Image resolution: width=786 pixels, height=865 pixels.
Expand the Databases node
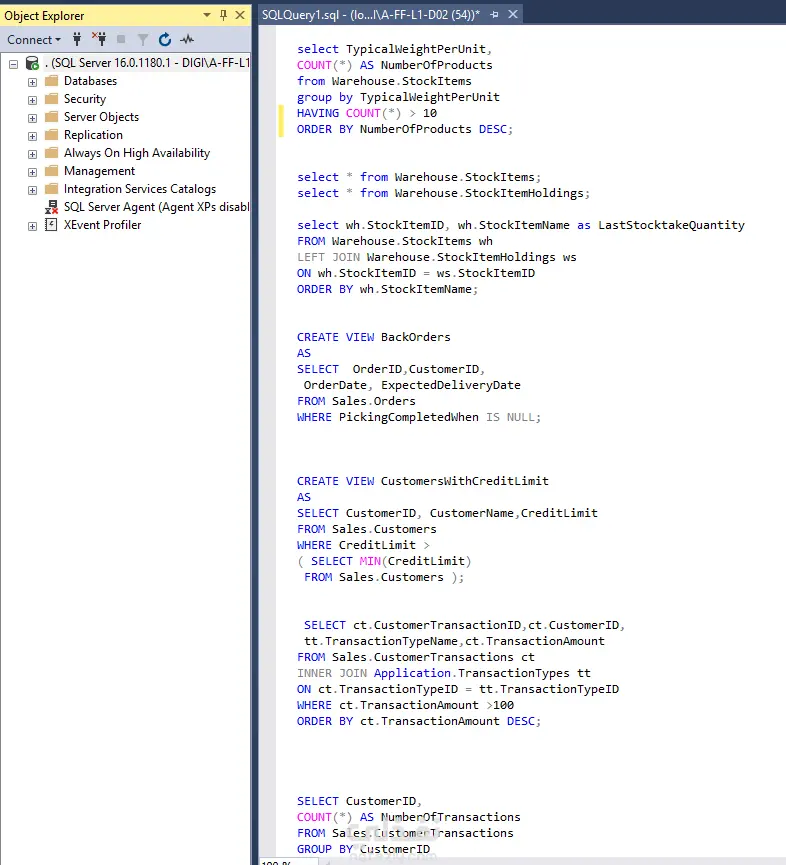[33, 82]
